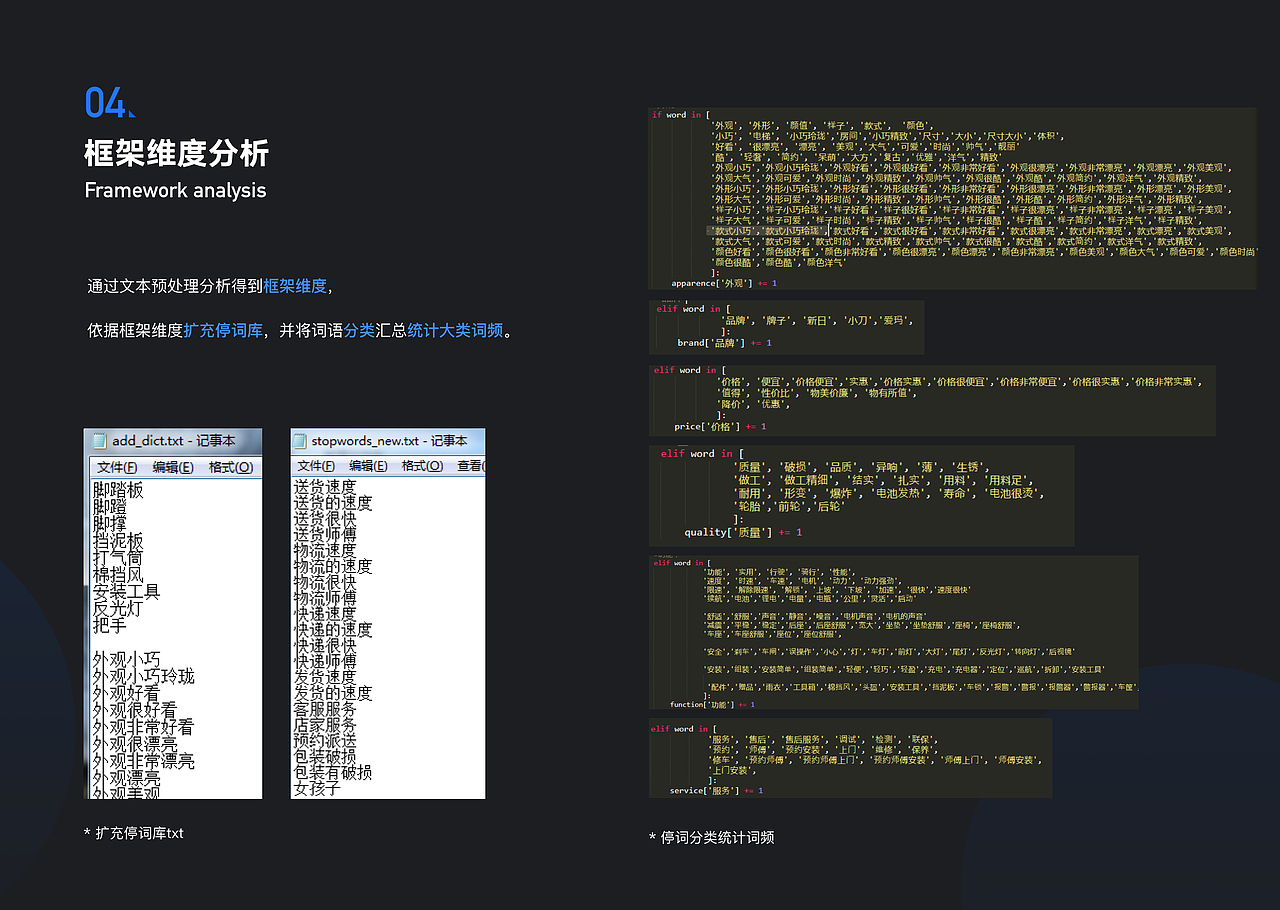Click the code line brand['品牌'] += 1

(x=725, y=343)
